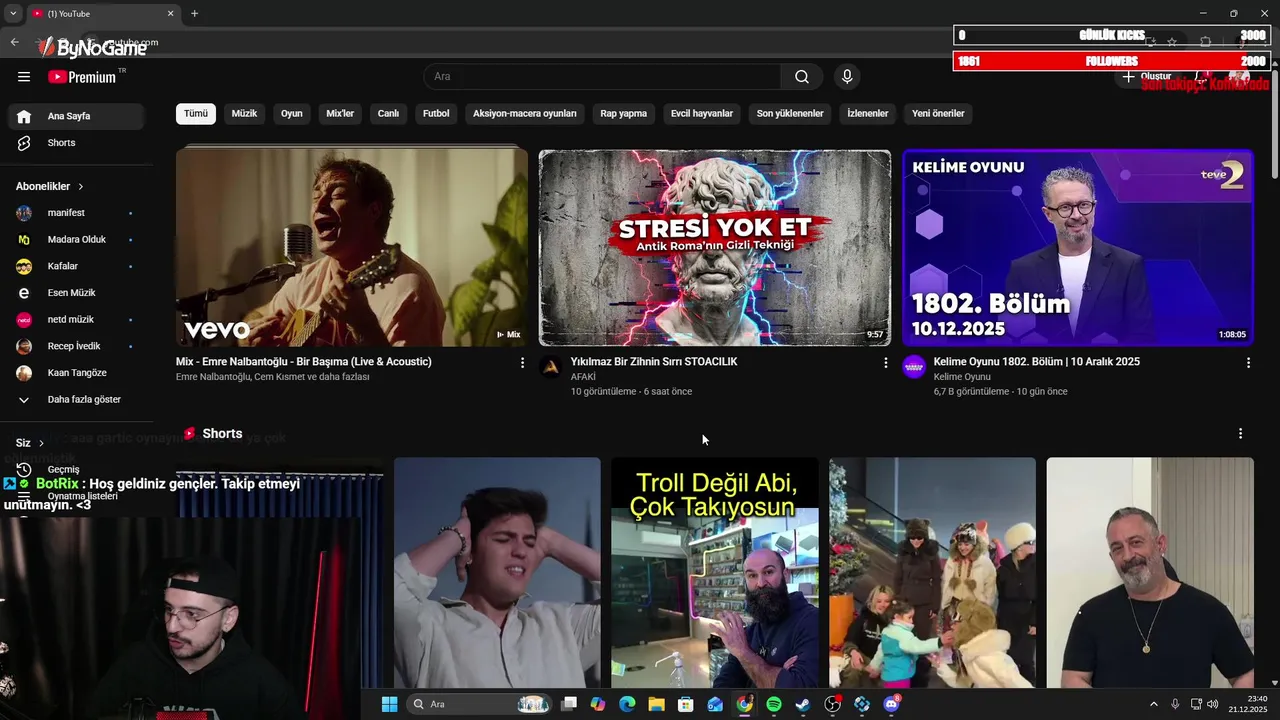
Task: Open the netd müzik subscription
Action: point(76,320)
